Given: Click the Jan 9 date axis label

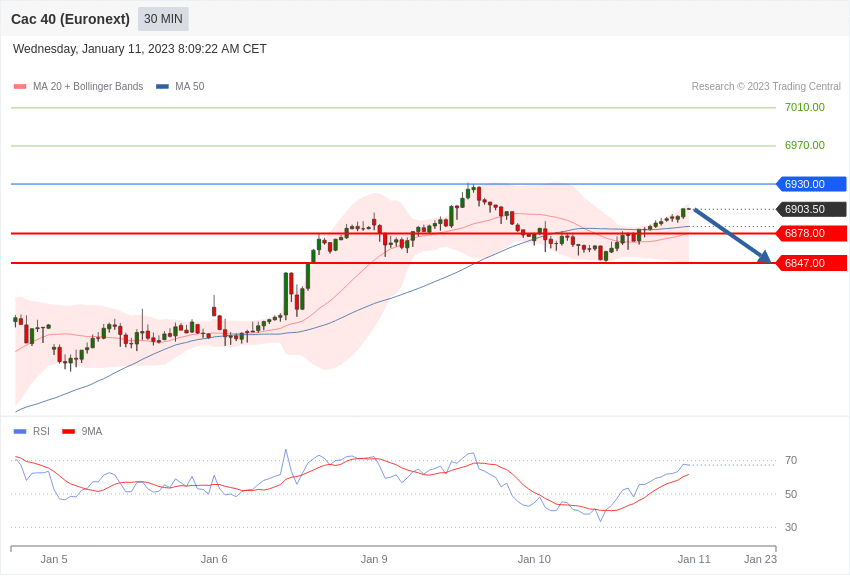Looking at the screenshot, I should pos(374,559).
